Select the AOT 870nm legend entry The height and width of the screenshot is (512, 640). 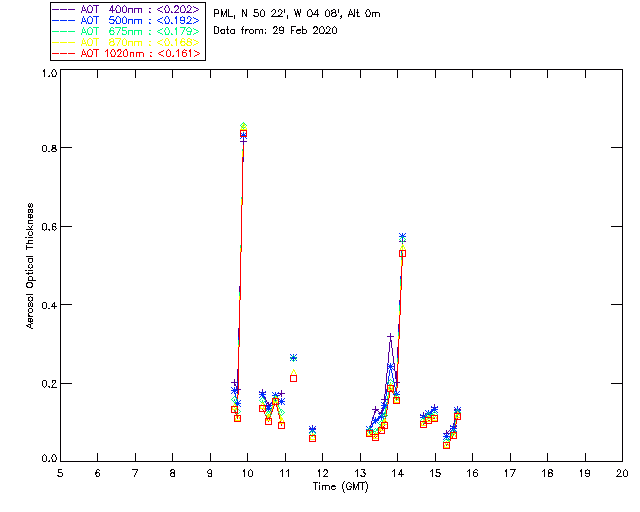128,42
